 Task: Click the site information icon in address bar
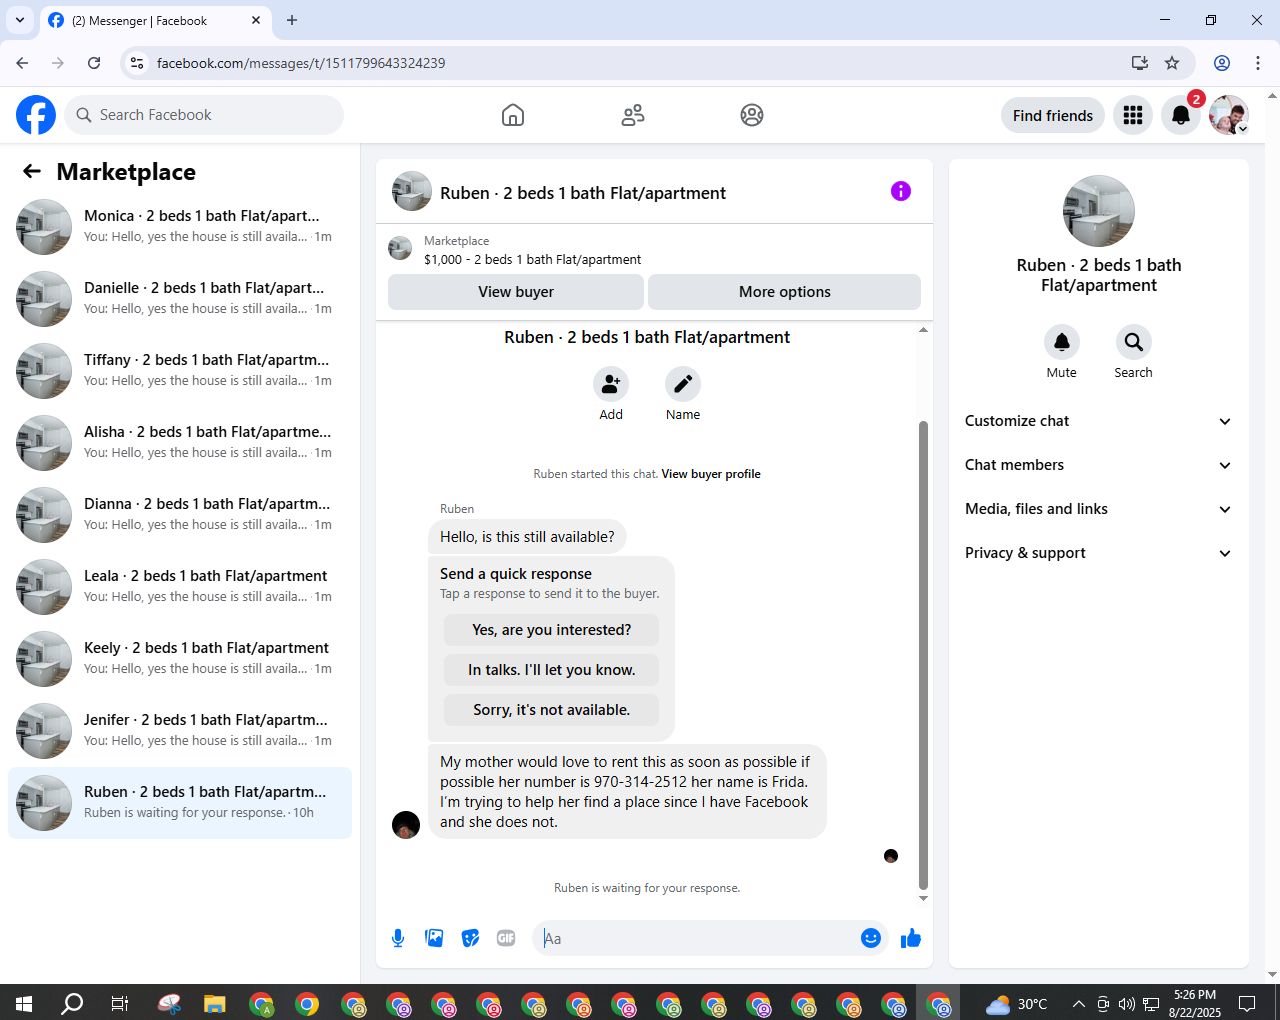pyautogui.click(x=137, y=63)
